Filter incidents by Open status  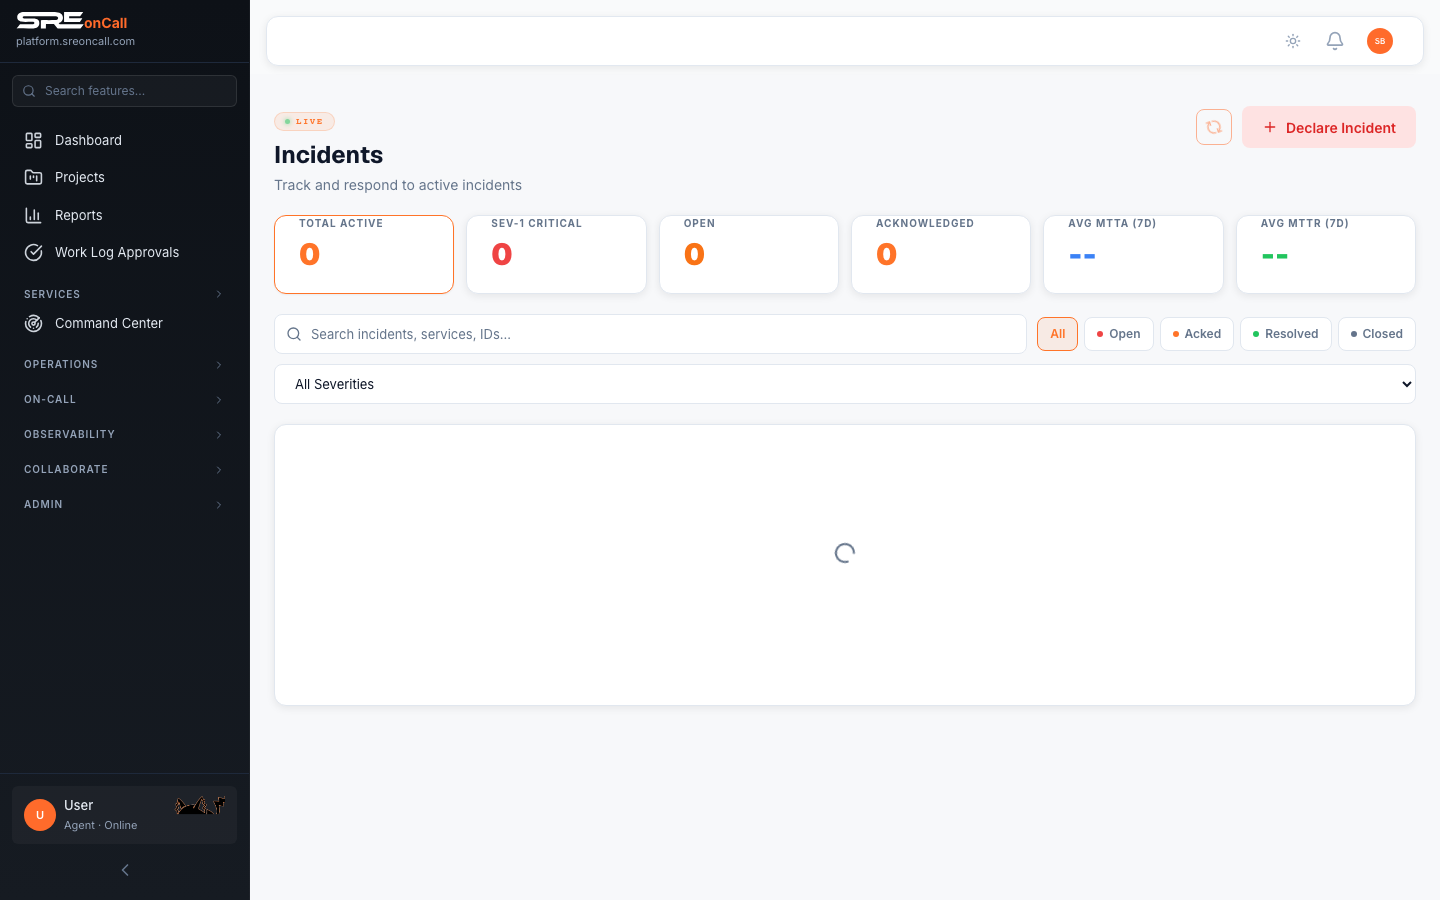[1118, 334]
